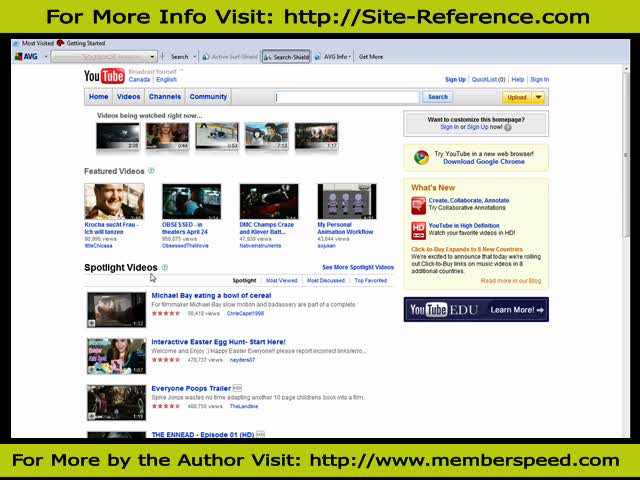
Task: Open OBSESSED featured video thumbnail
Action: [191, 201]
